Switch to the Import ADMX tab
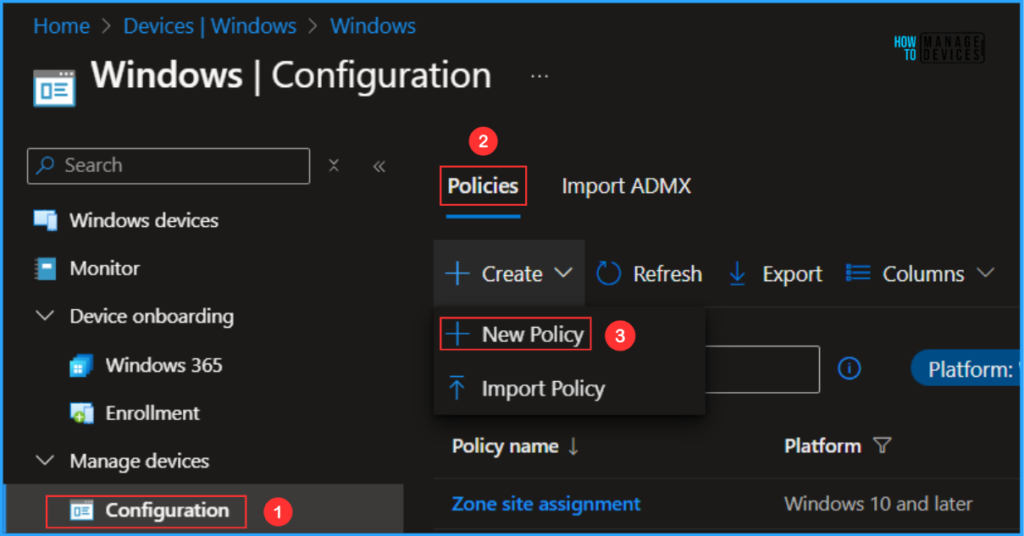The image size is (1024, 536). point(625,186)
